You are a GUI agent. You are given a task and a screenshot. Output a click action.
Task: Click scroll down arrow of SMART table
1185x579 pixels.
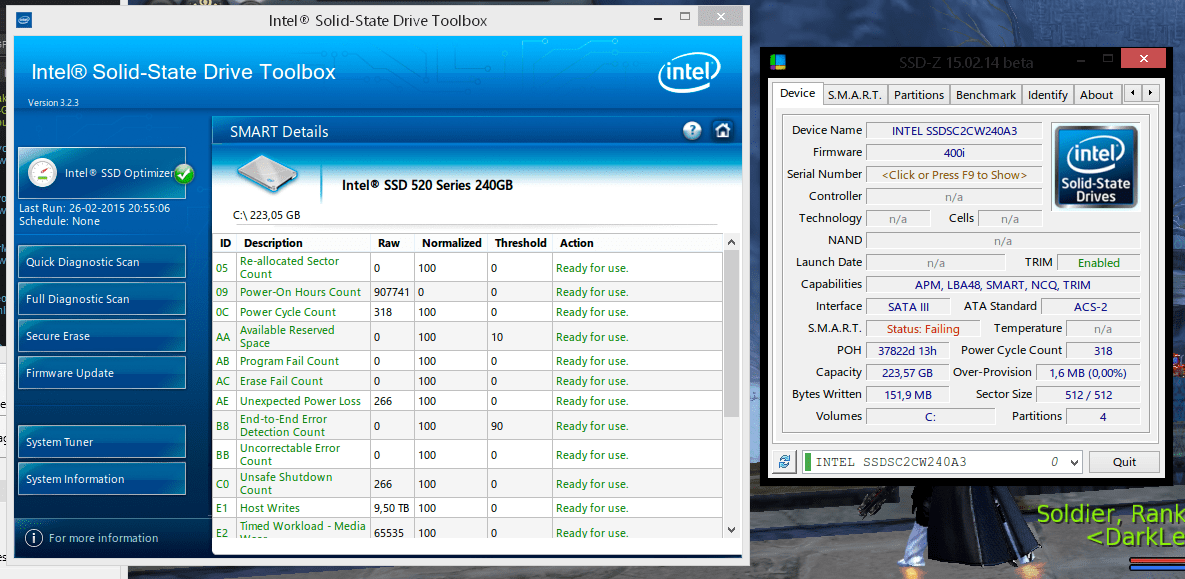[730, 530]
